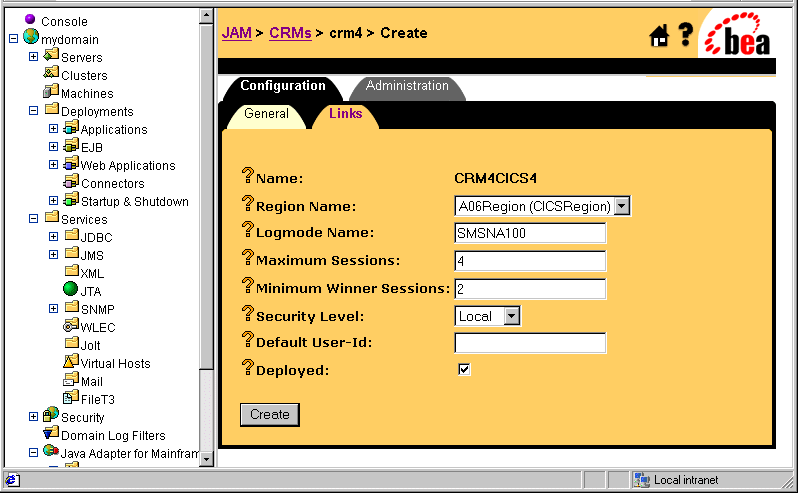Open help icon for Region Name

tap(247, 203)
